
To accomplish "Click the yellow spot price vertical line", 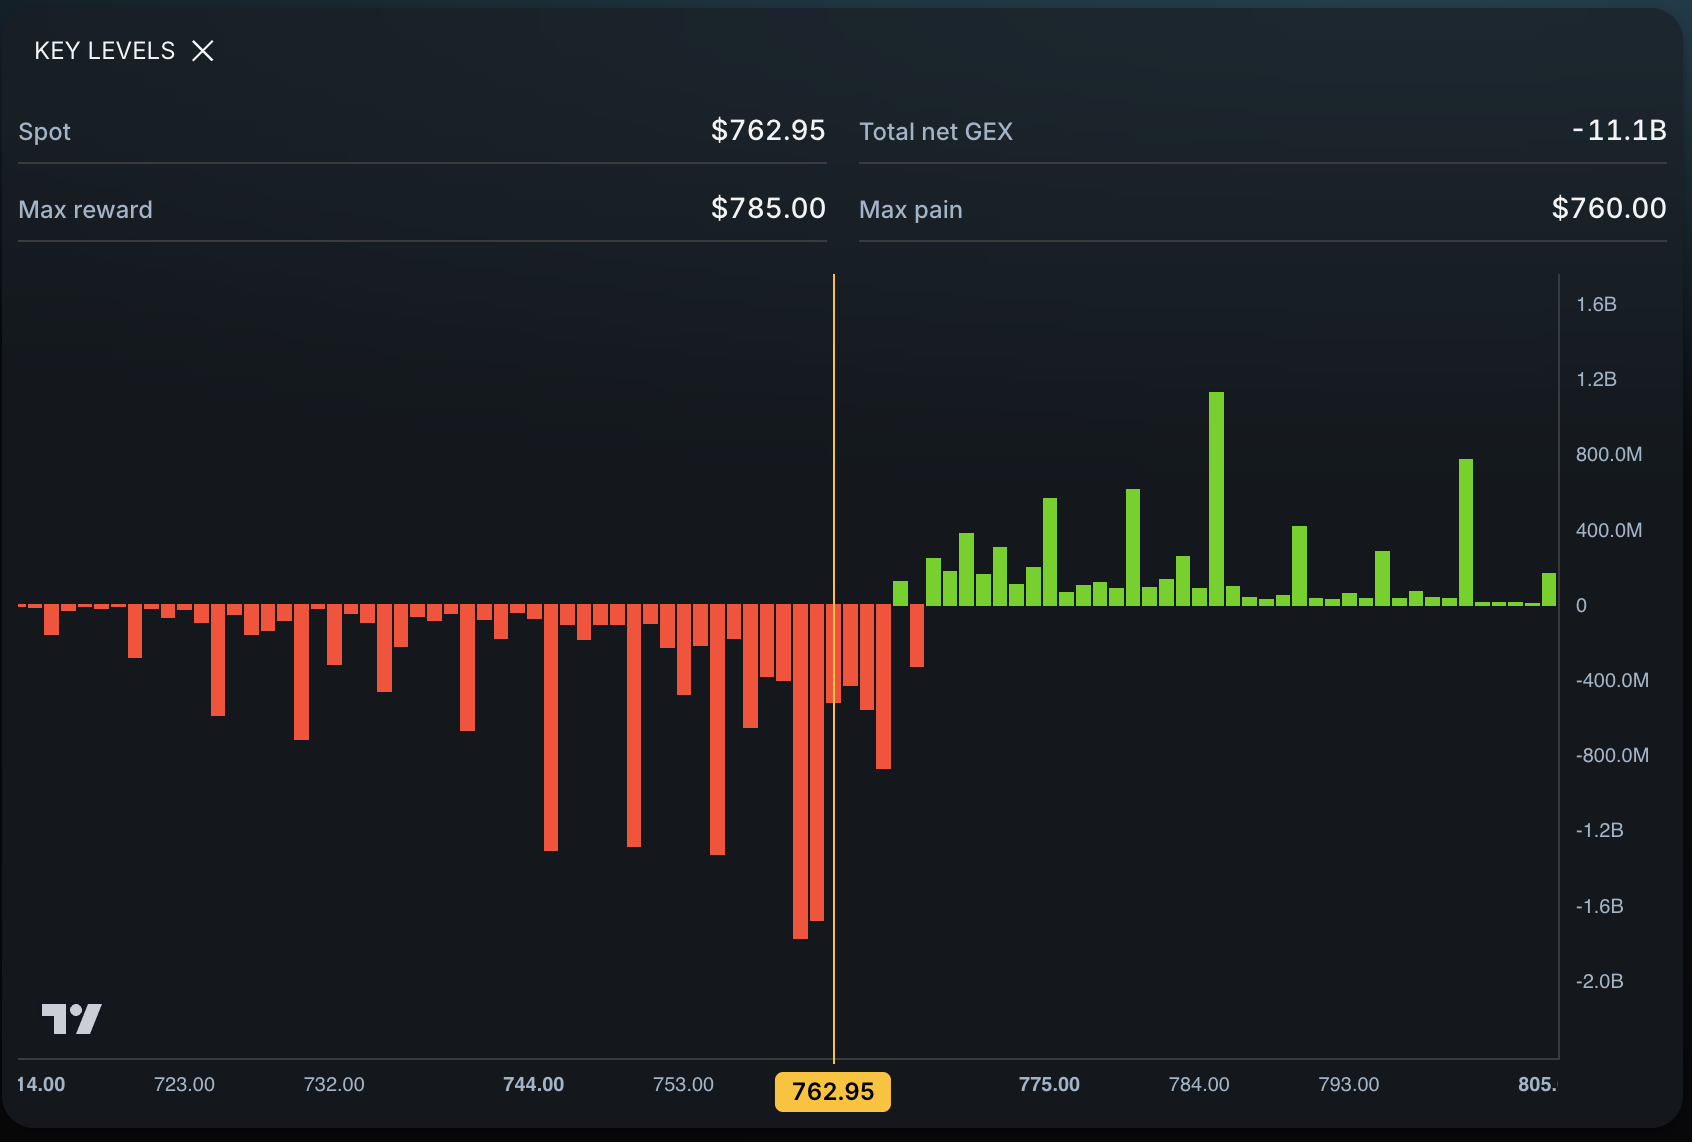I will [x=834, y=668].
